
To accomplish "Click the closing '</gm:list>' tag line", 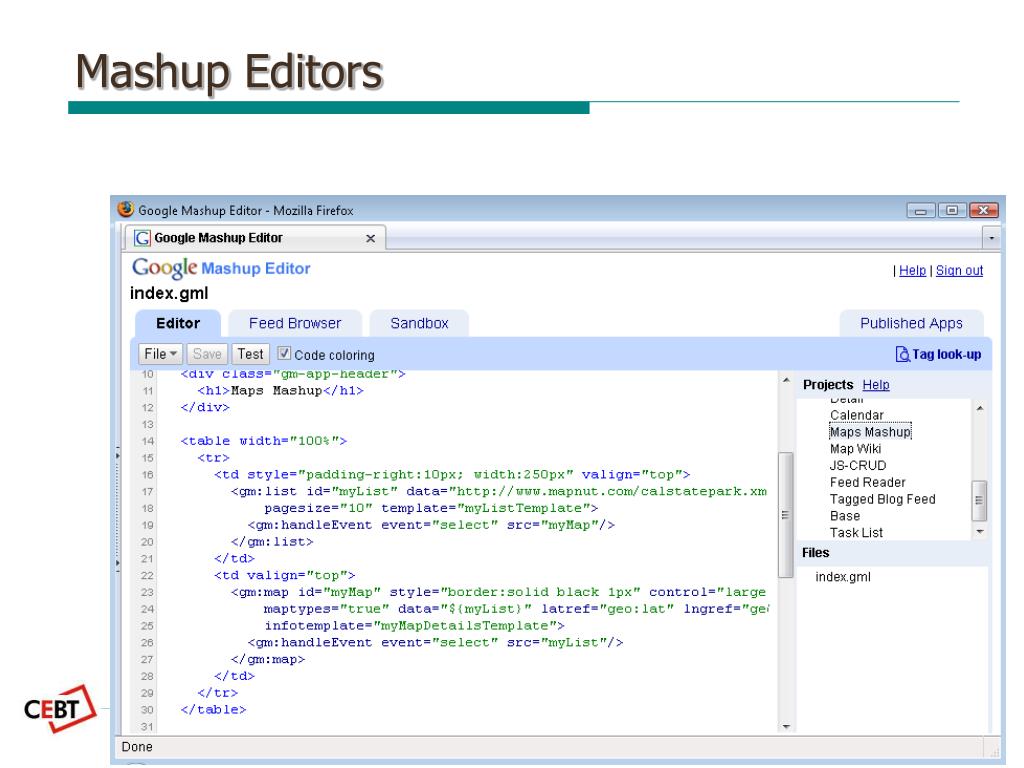I will 272,542.
